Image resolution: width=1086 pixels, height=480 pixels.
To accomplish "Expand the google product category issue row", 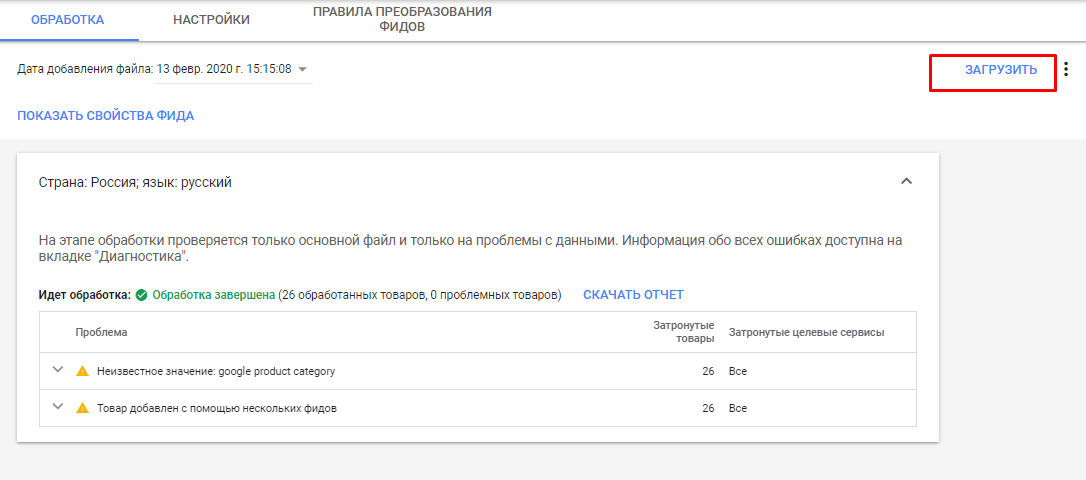I will [57, 370].
